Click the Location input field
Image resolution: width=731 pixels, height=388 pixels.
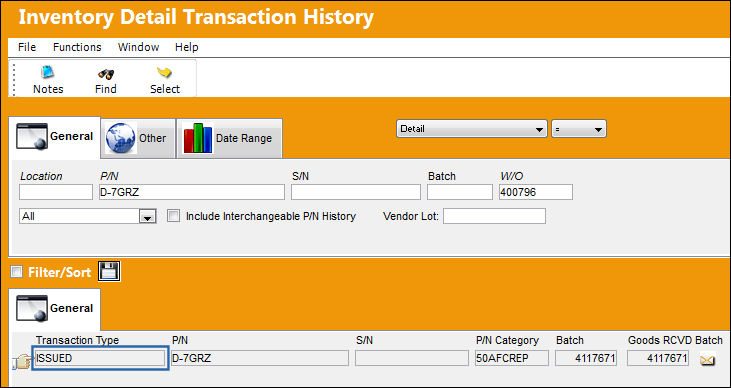56,192
